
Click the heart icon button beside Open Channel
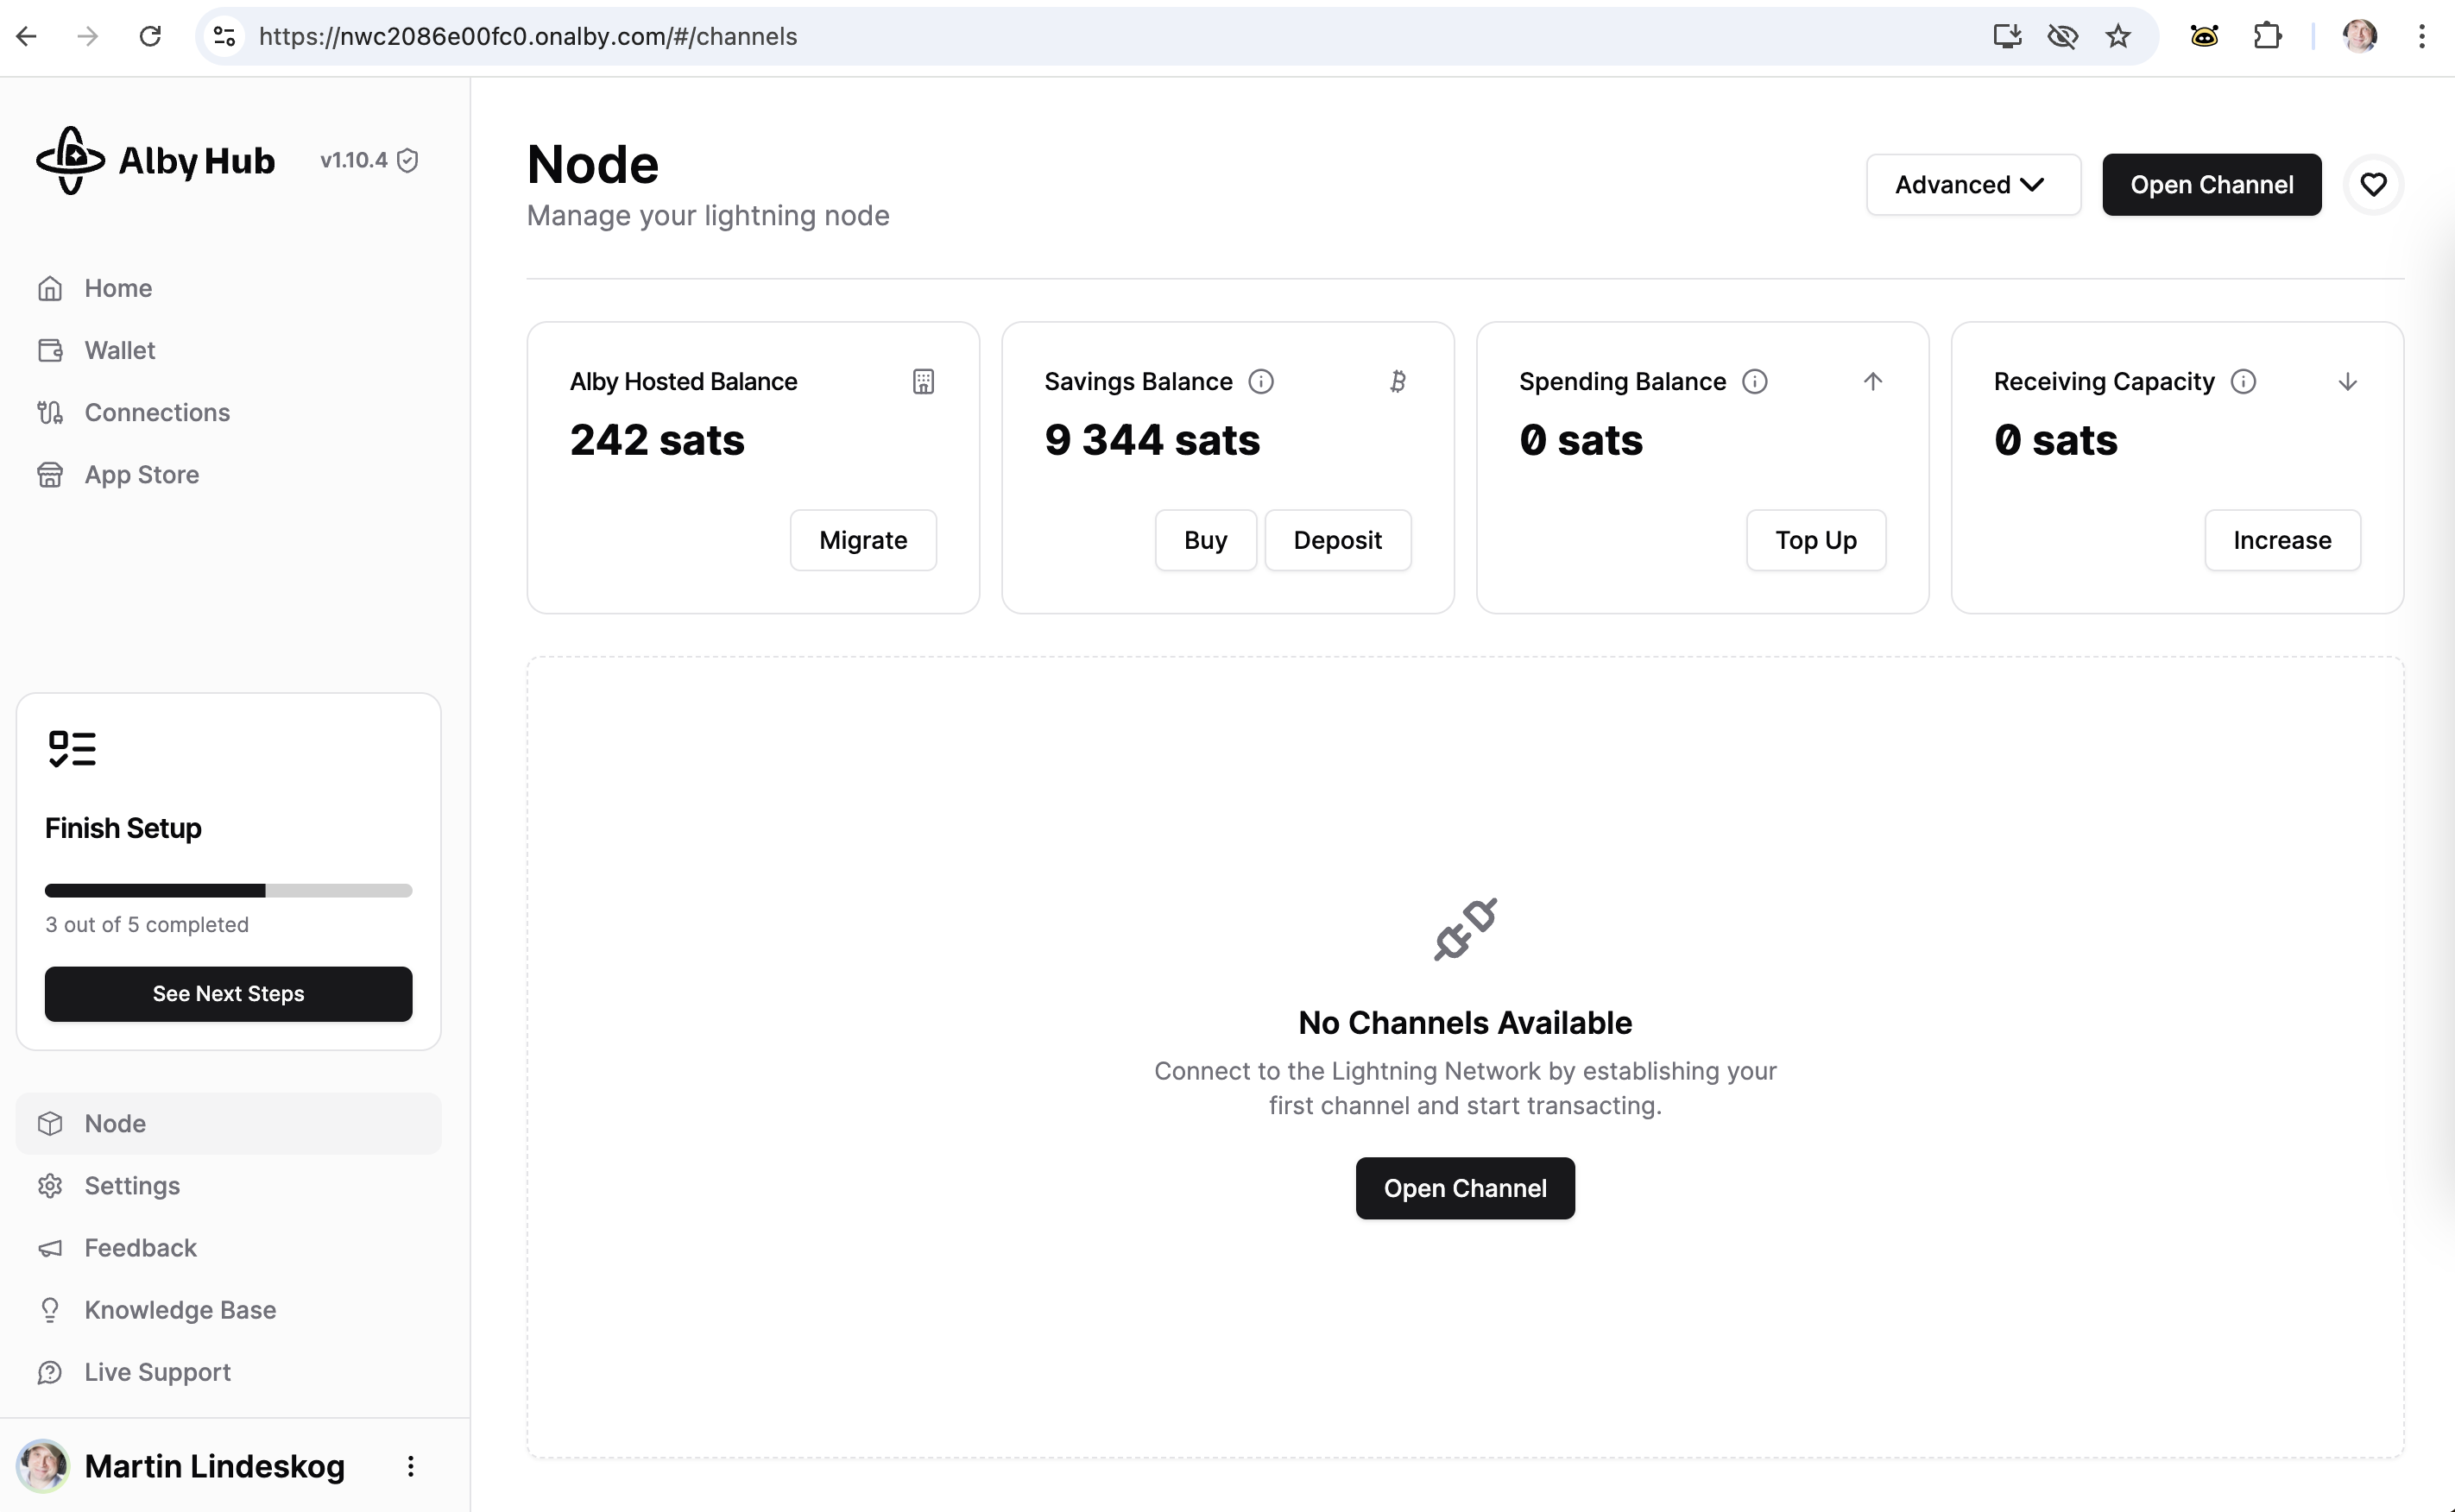coord(2373,184)
